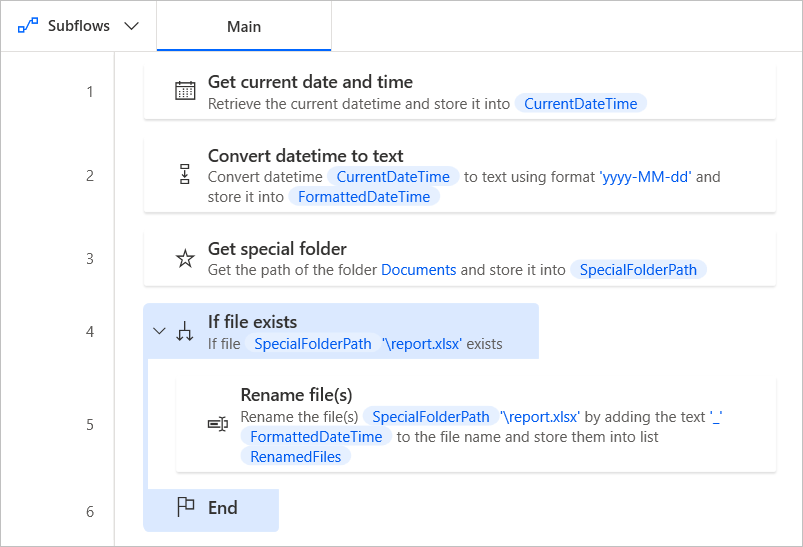Select the End action

pos(211,510)
